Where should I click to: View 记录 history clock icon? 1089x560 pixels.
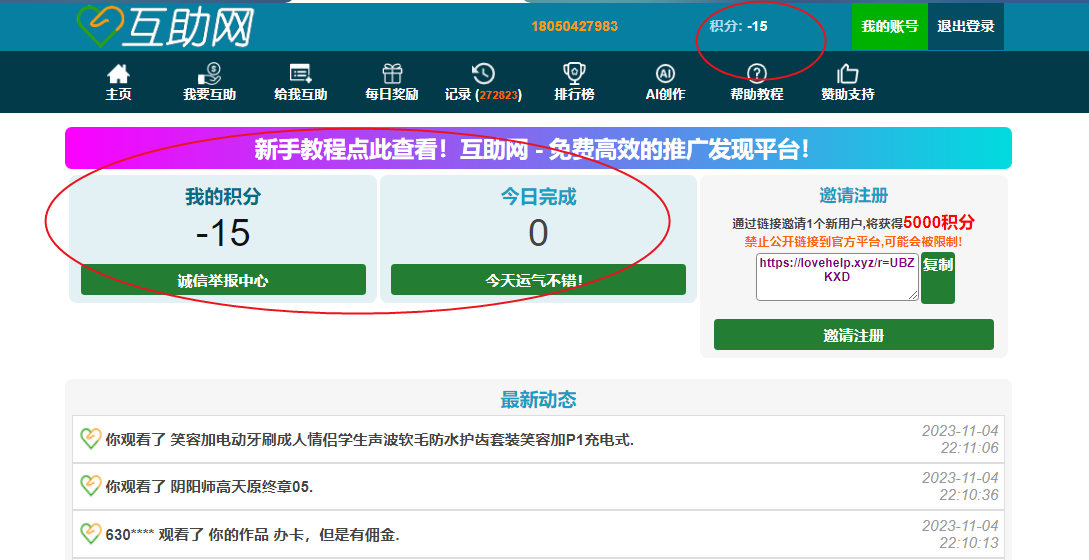click(x=483, y=73)
